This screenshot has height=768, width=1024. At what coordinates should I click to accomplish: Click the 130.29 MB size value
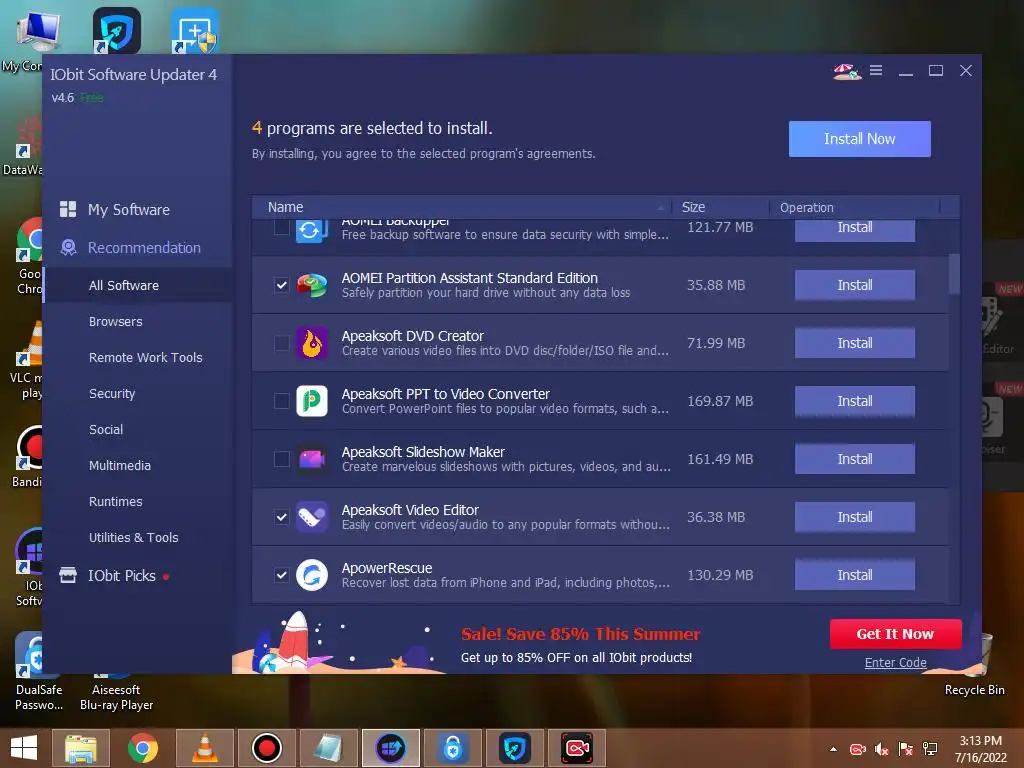tap(720, 575)
